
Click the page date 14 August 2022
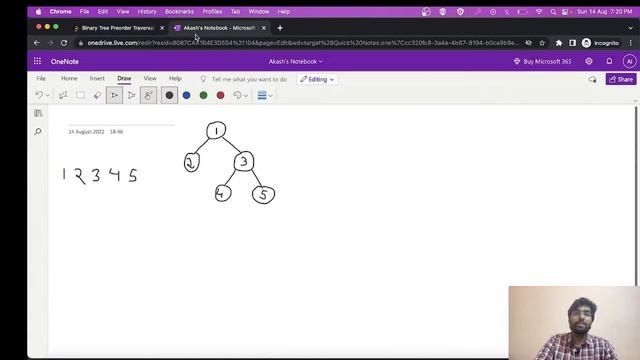pos(86,132)
